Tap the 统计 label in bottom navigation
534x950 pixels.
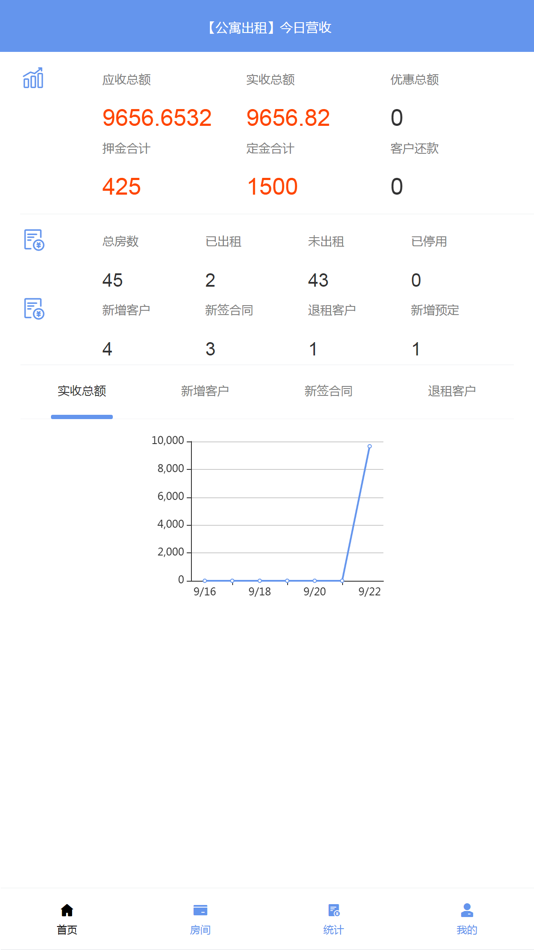click(x=333, y=930)
